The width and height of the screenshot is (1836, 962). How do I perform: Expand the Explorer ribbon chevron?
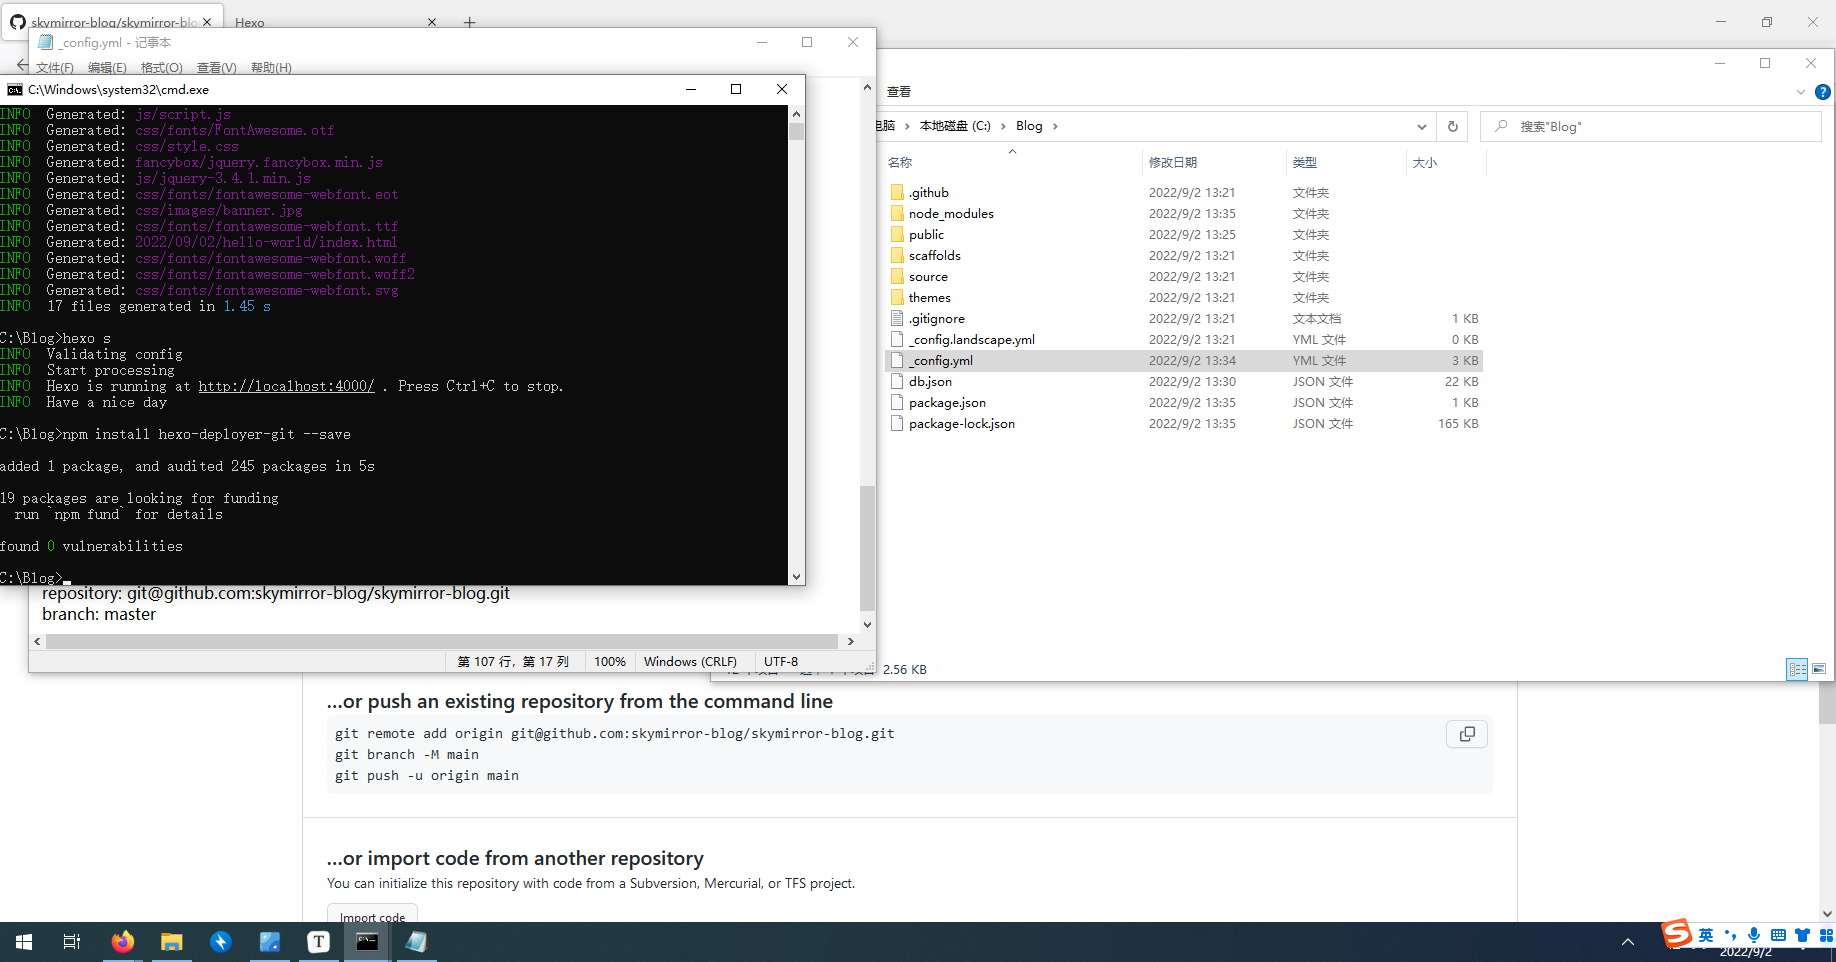pyautogui.click(x=1800, y=92)
